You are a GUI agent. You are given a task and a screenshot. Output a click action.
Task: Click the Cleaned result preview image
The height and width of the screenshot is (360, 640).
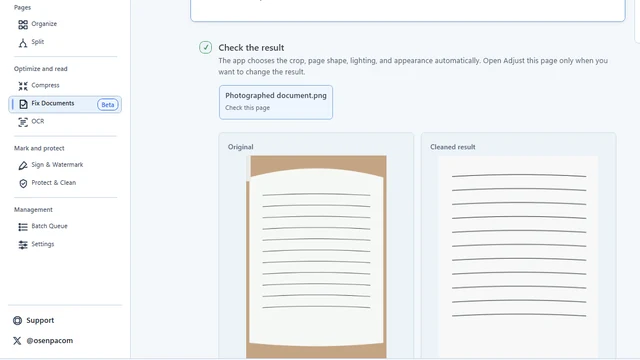pyautogui.click(x=518, y=257)
